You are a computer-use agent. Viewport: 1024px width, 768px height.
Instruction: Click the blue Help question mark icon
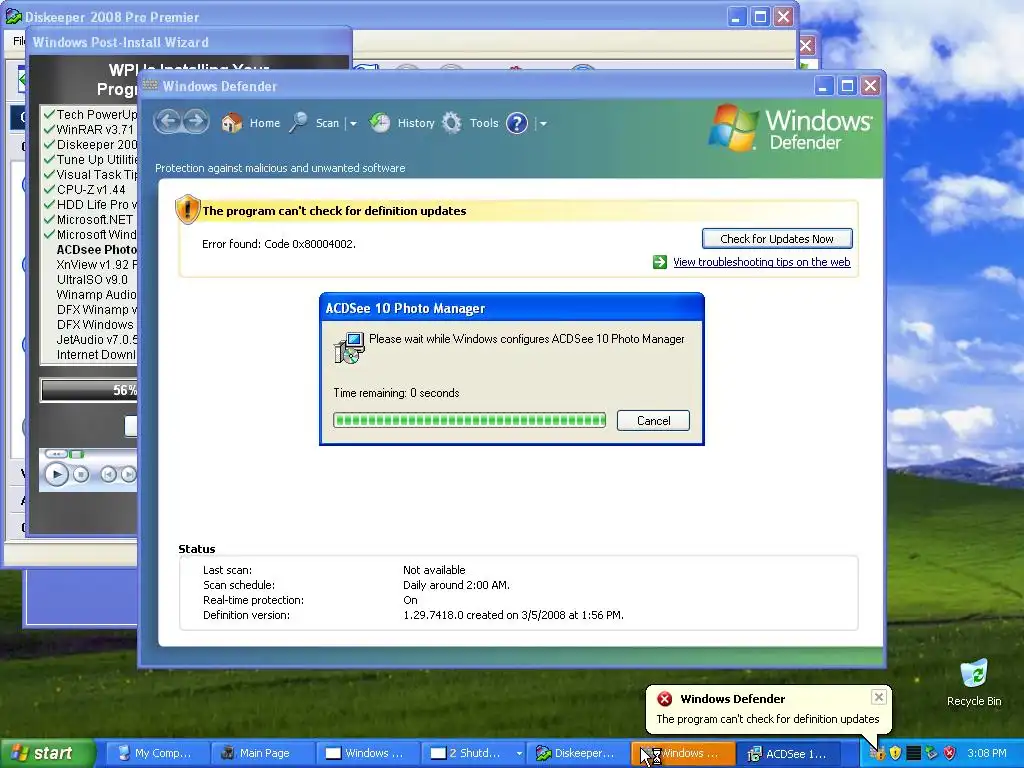[x=517, y=123]
